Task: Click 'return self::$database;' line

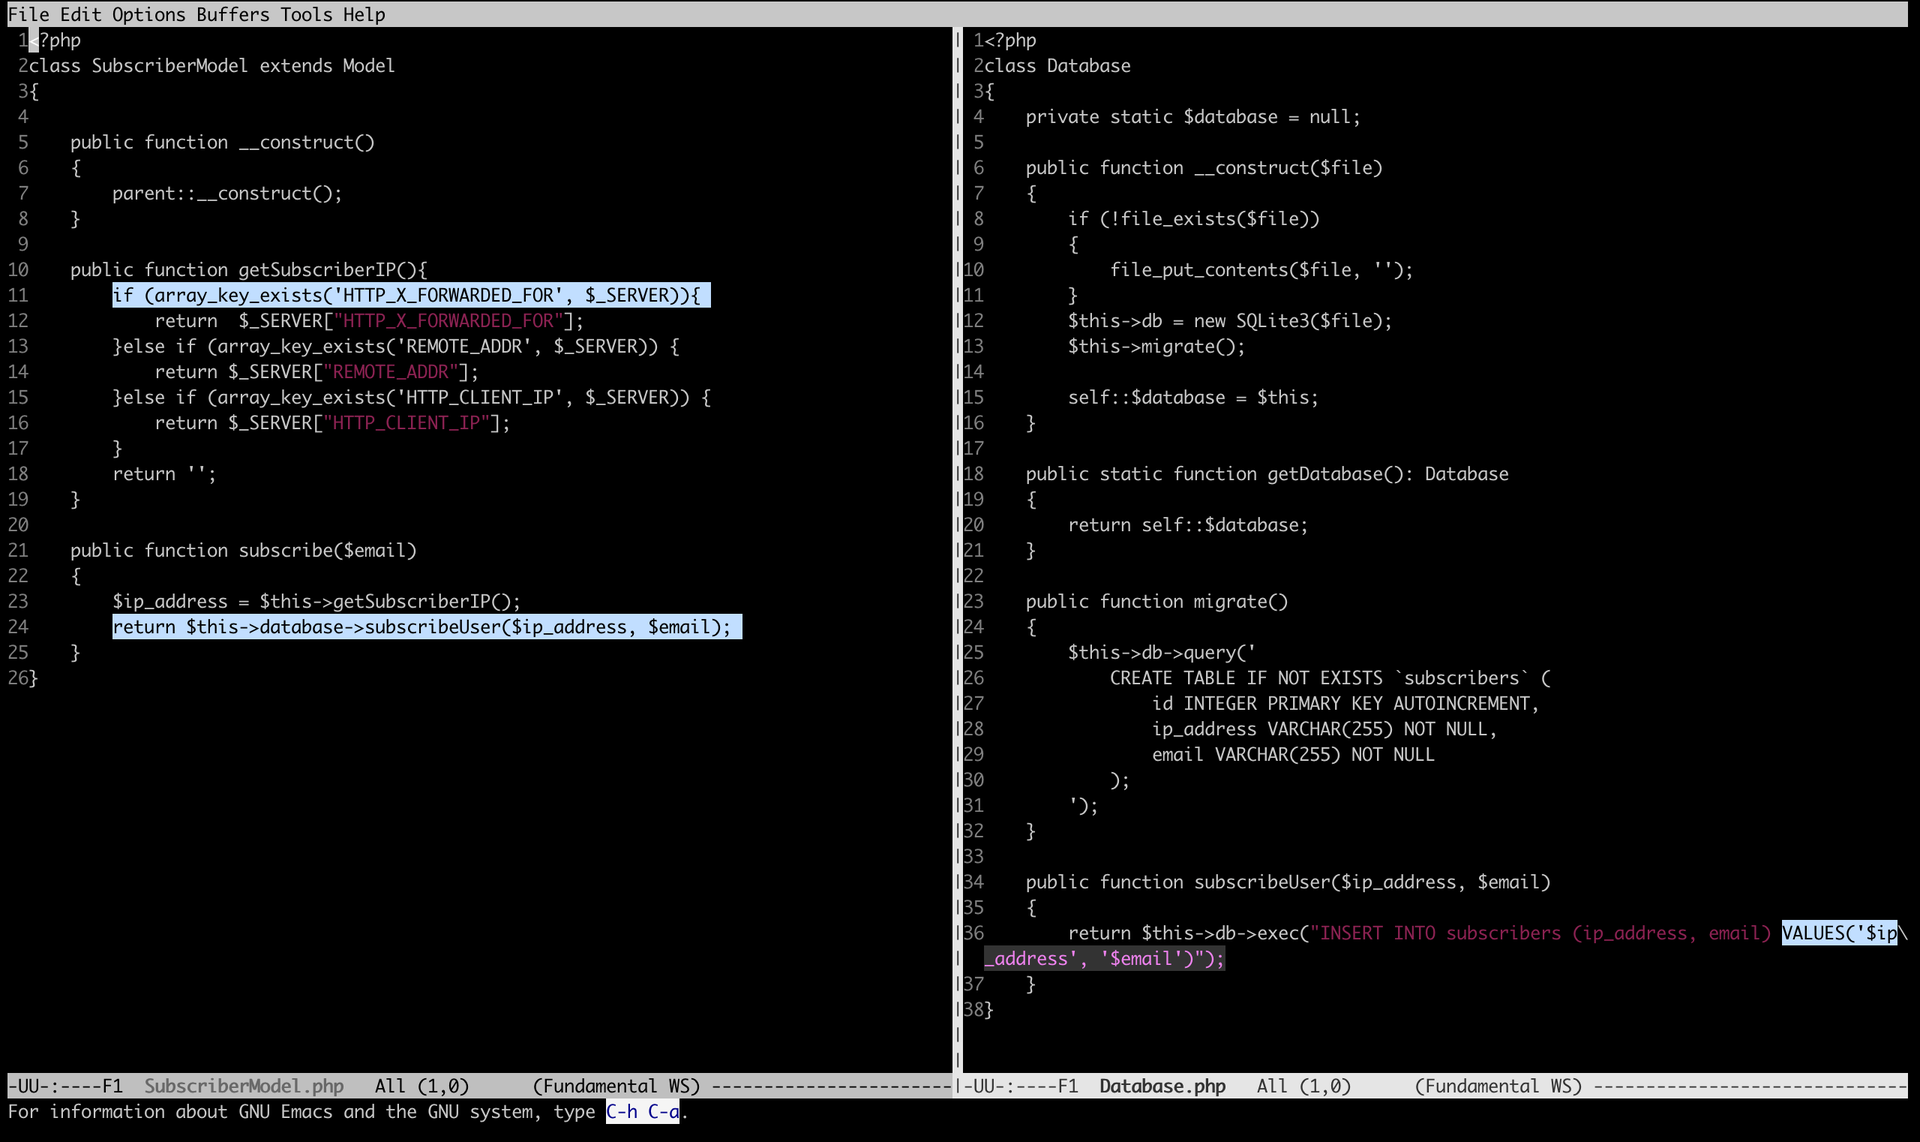Action: point(1188,525)
